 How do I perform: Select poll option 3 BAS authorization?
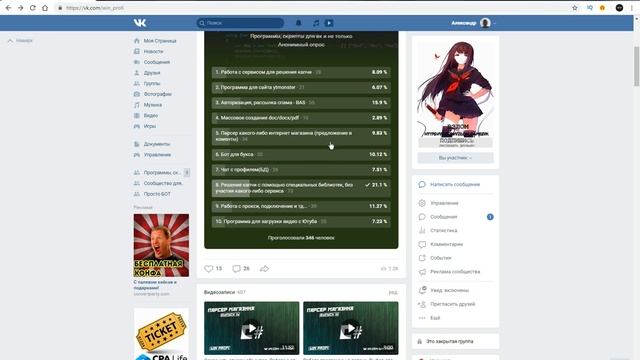301,102
